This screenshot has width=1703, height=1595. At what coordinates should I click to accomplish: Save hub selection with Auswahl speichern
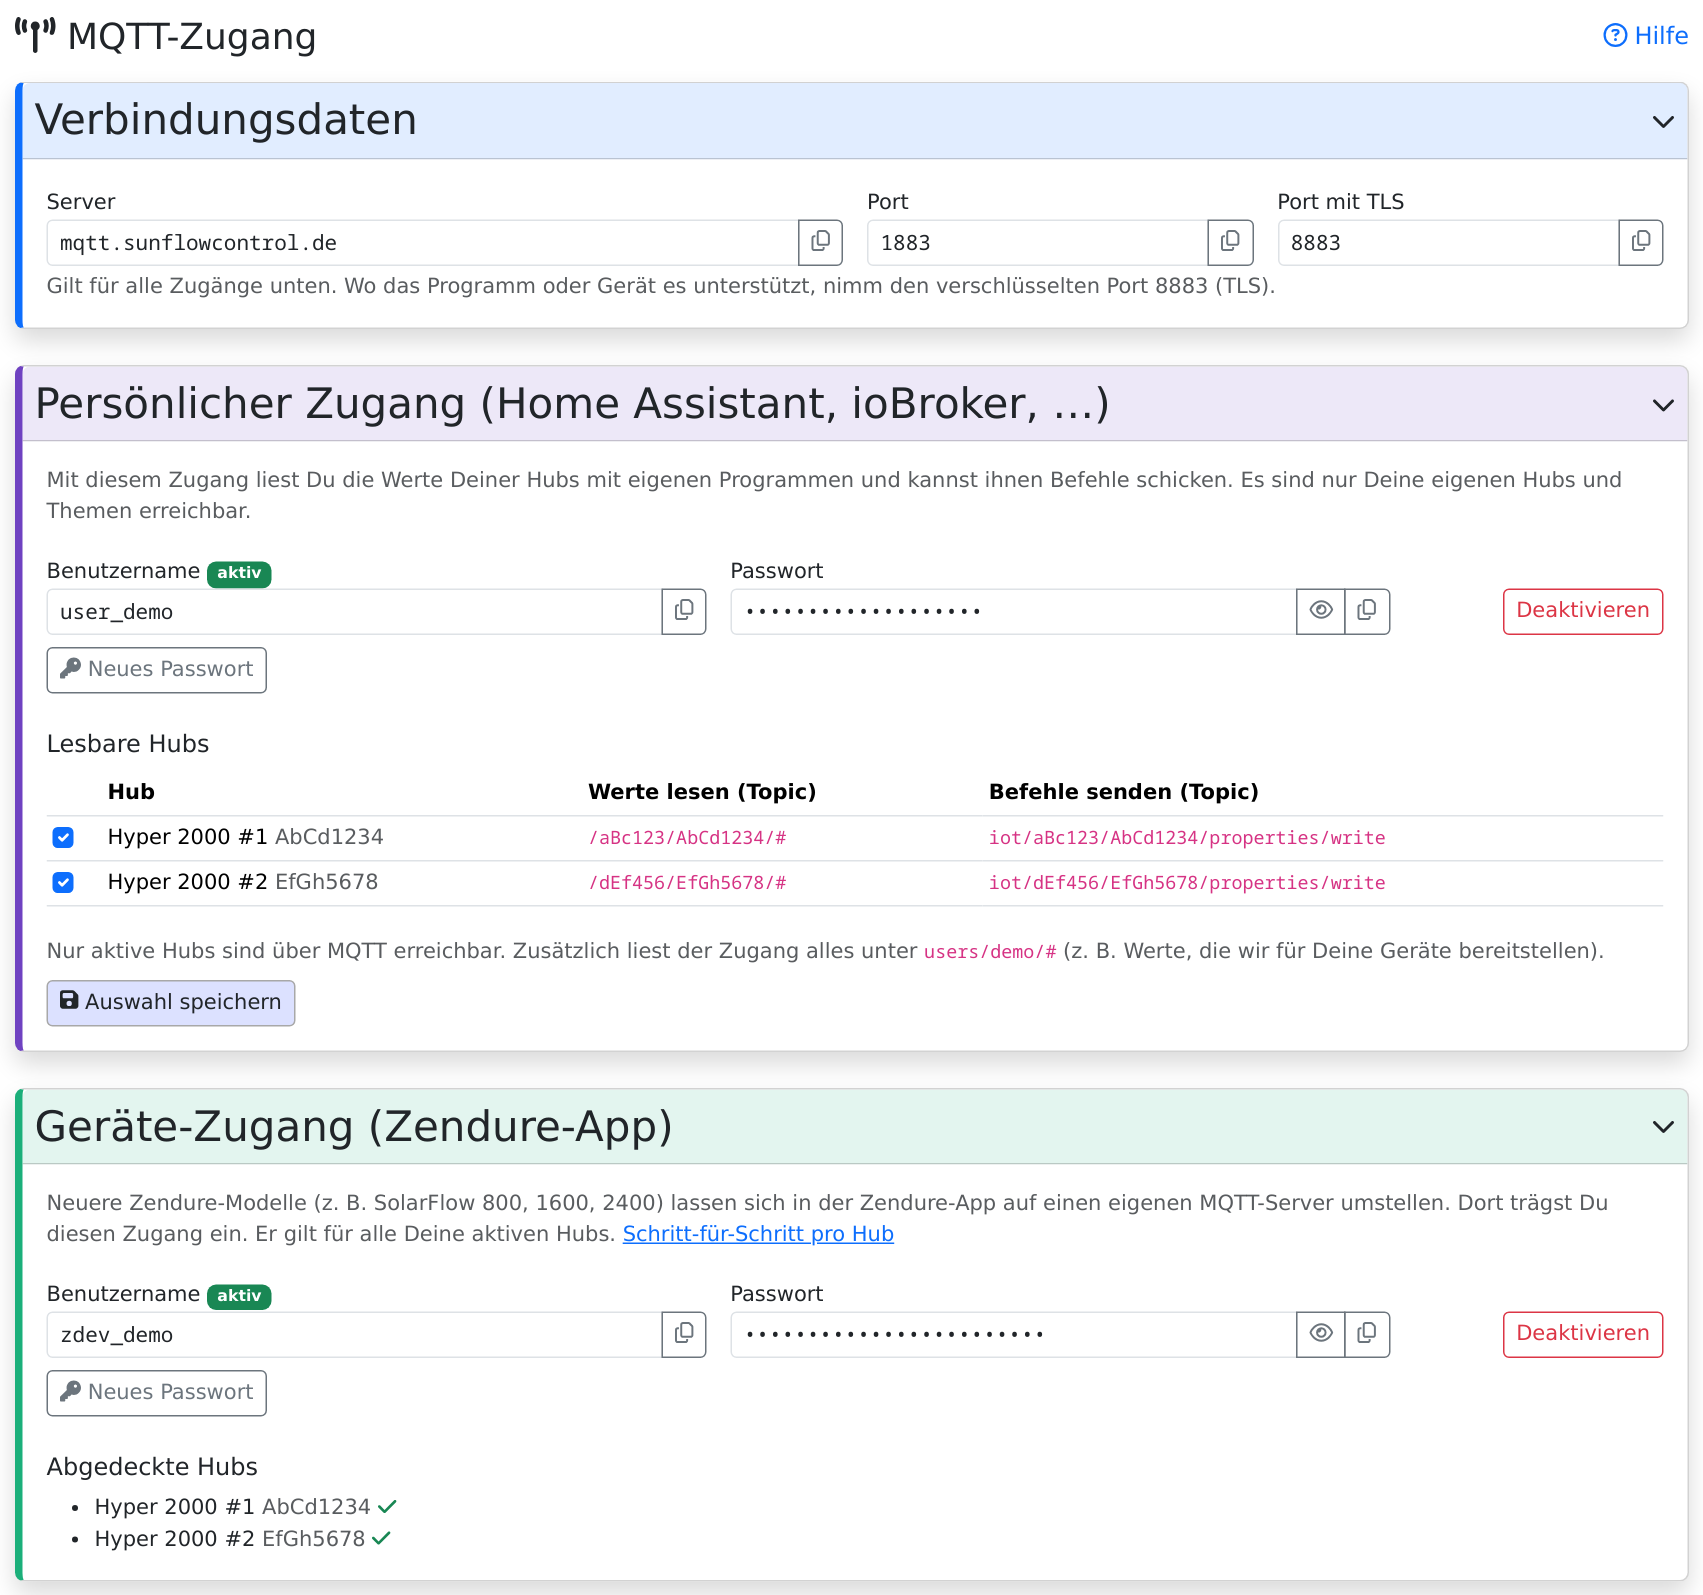click(171, 1003)
